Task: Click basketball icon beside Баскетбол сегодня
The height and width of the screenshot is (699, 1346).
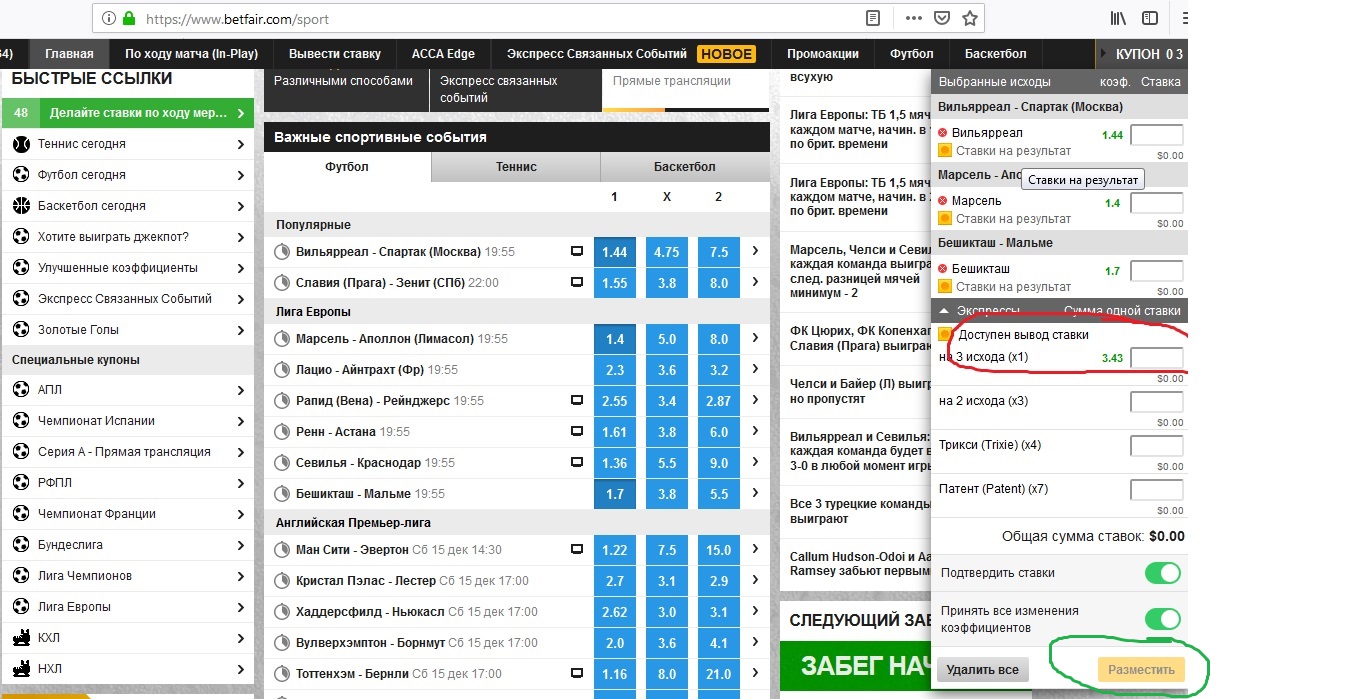Action: tap(21, 206)
